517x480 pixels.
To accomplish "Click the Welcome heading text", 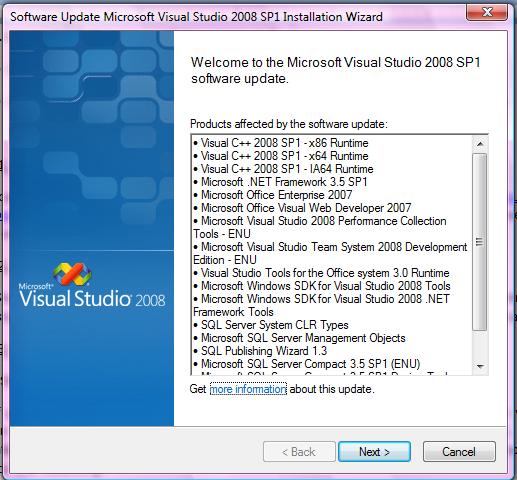I will (x=336, y=71).
